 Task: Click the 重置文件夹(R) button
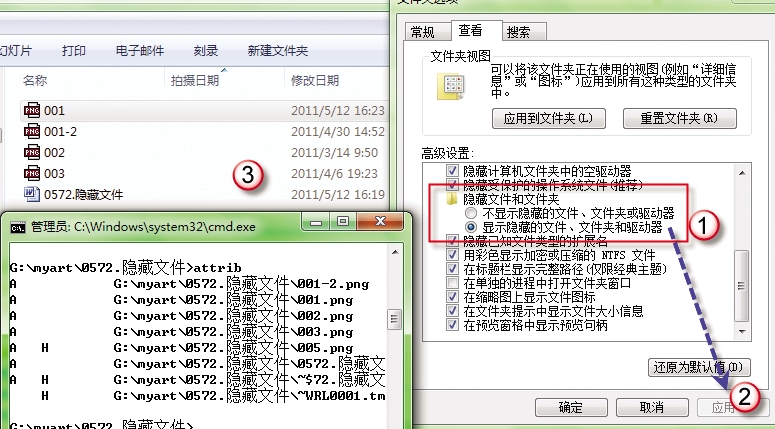coord(680,119)
